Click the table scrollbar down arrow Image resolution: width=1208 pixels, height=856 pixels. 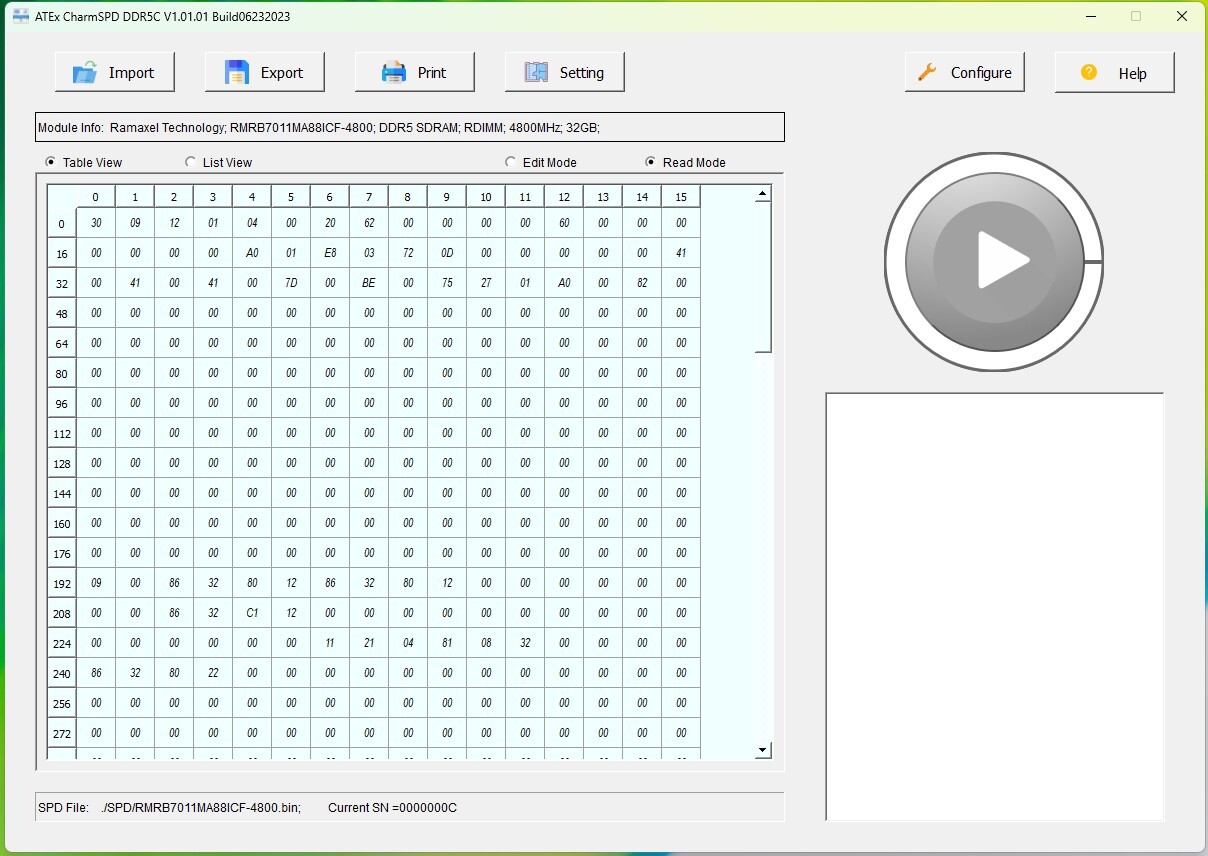[763, 749]
